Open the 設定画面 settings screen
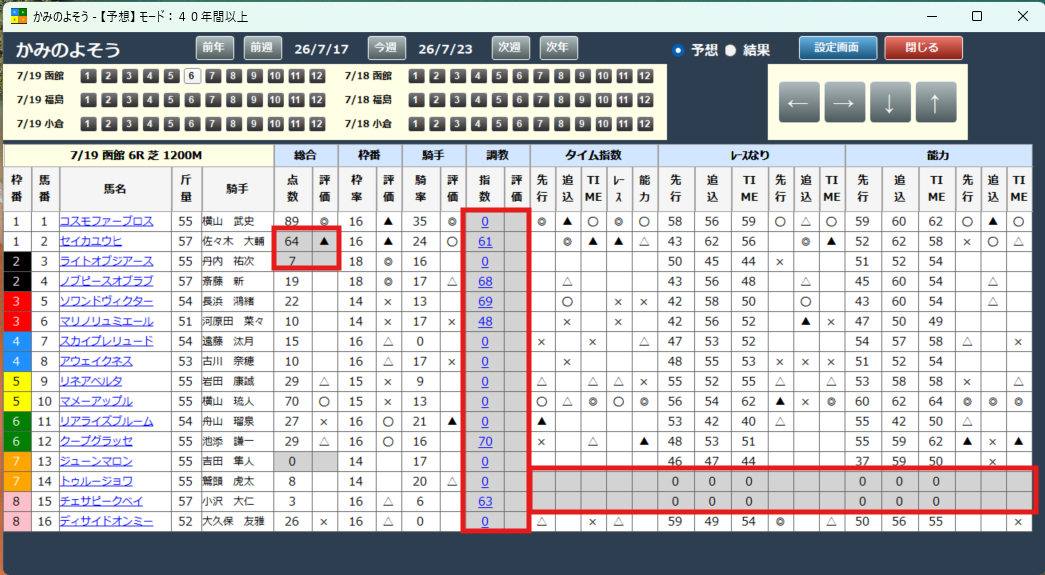Screen dimensions: 1045x575 click(838, 48)
